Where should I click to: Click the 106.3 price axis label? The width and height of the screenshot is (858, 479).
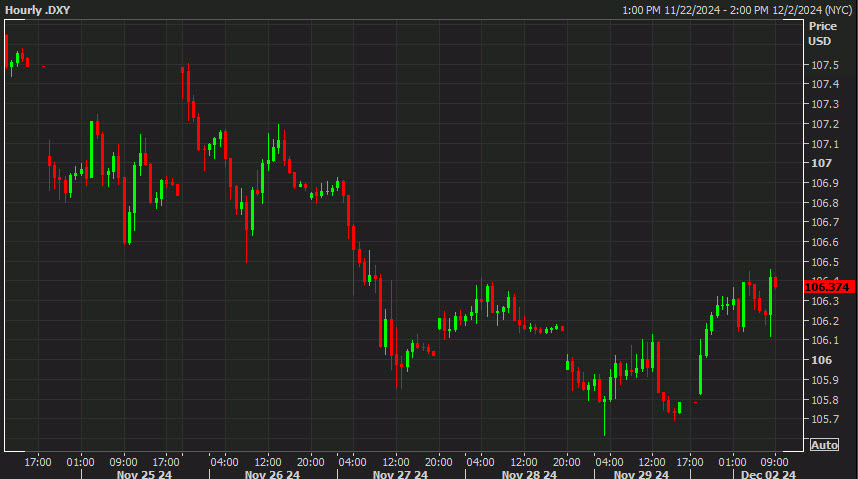(x=825, y=301)
